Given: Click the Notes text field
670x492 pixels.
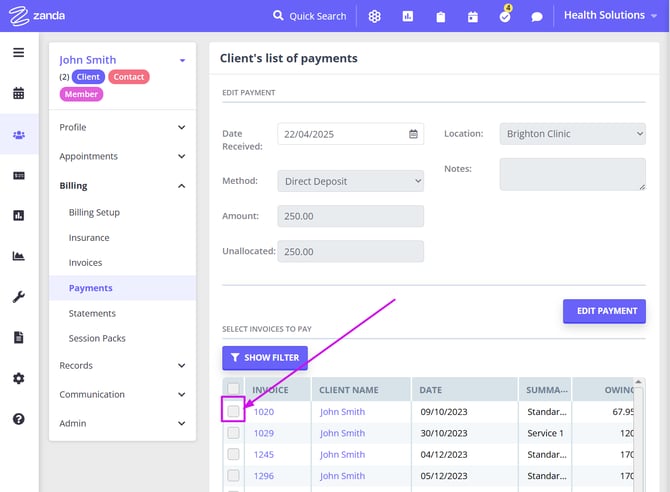Looking at the screenshot, I should (573, 174).
